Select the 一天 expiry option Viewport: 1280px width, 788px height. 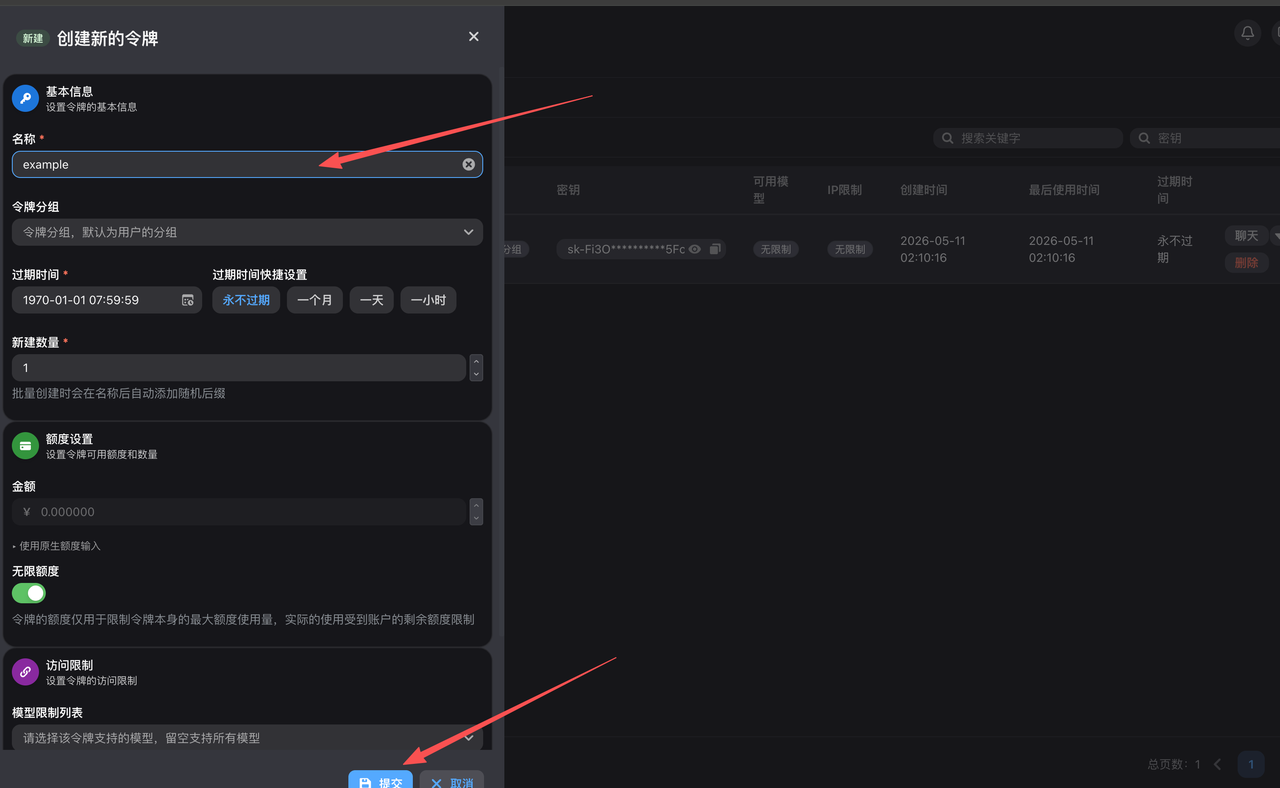tap(371, 300)
